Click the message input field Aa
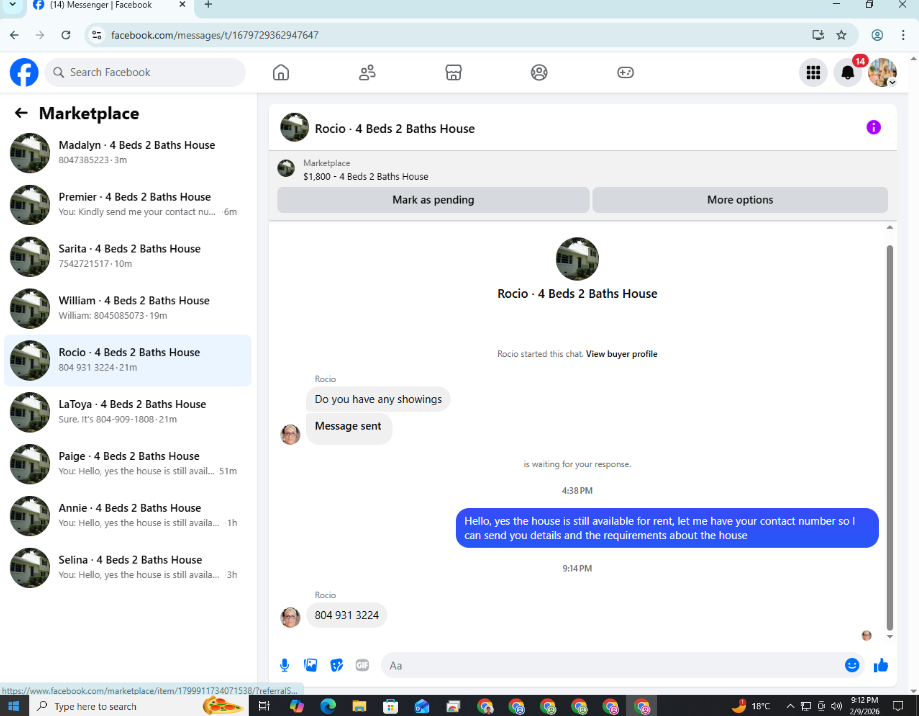919x716 pixels. [612, 666]
